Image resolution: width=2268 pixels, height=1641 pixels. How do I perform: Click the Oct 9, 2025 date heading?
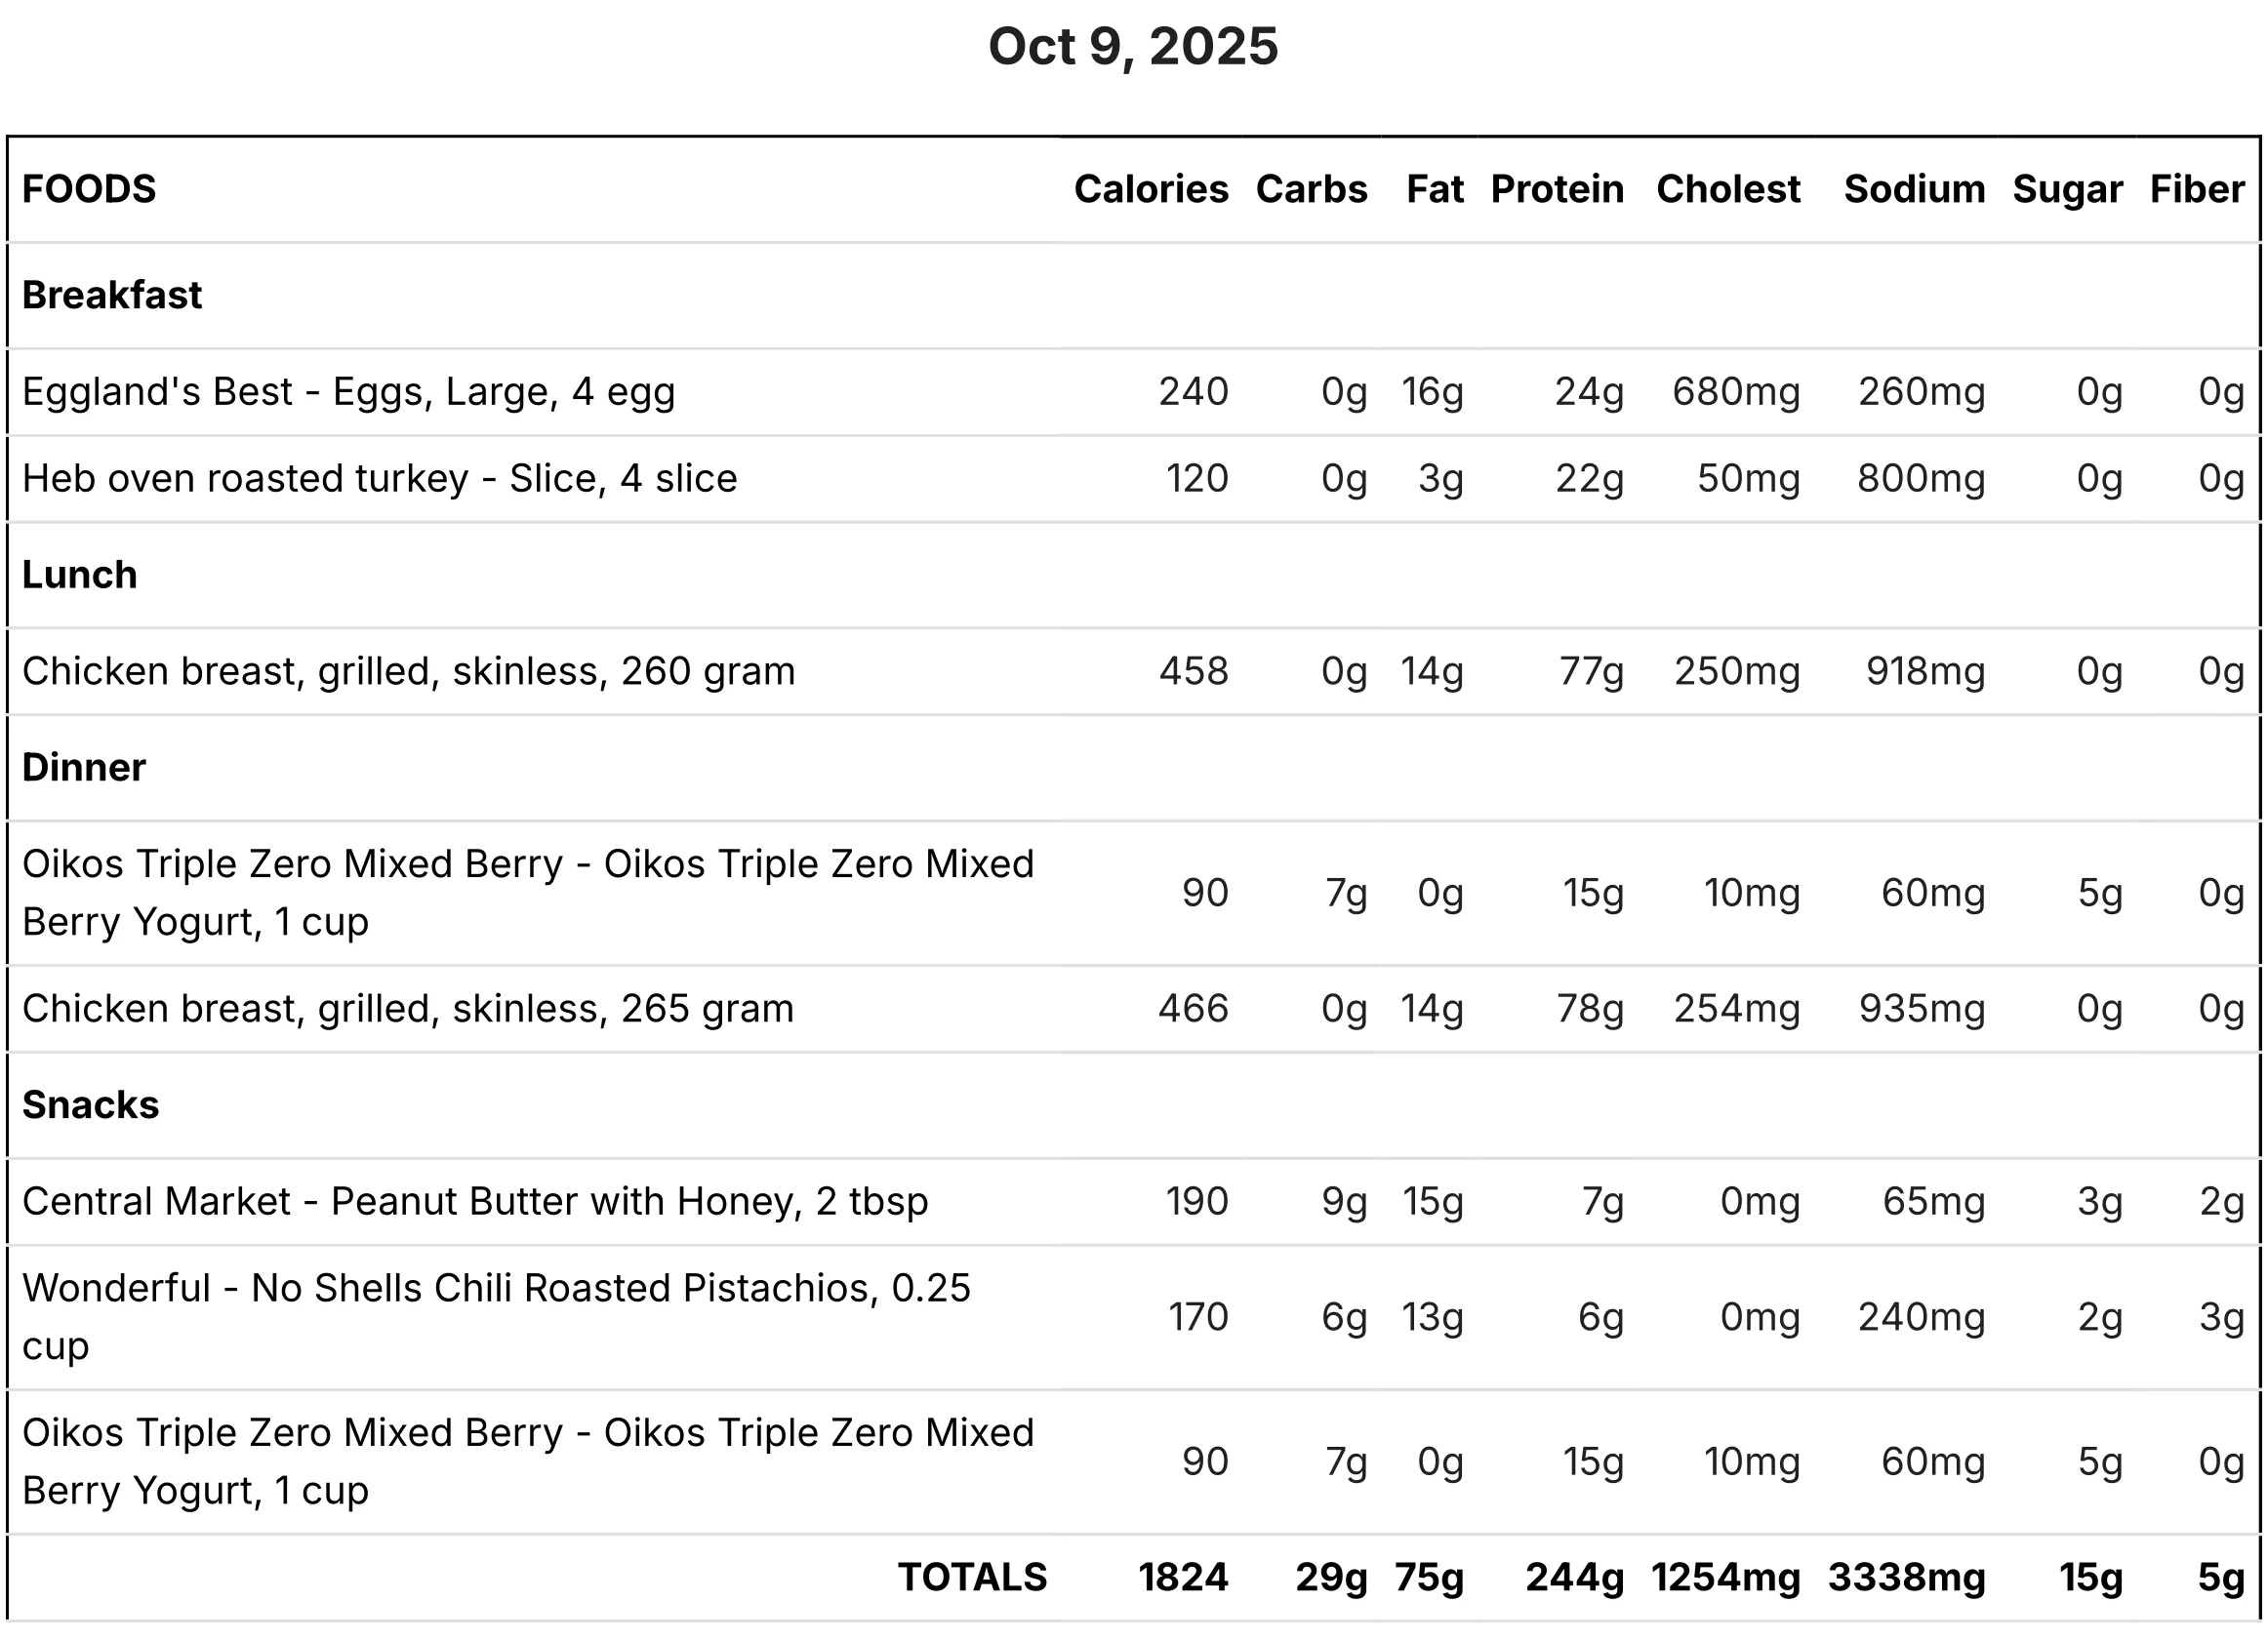(1133, 46)
